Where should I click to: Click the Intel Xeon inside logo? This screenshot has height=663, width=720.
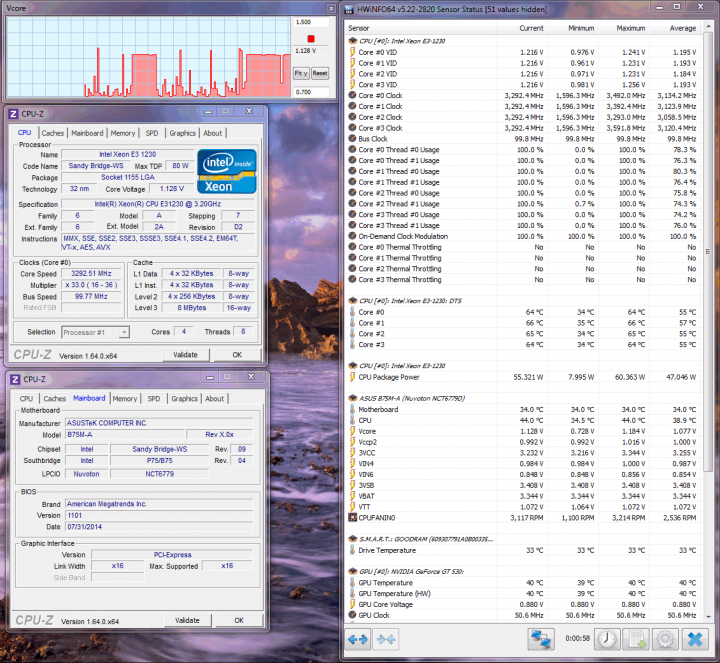227,171
